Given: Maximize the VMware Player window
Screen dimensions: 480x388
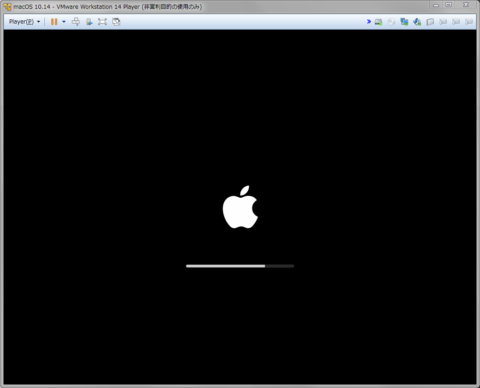Looking at the screenshot, I should [449, 5].
